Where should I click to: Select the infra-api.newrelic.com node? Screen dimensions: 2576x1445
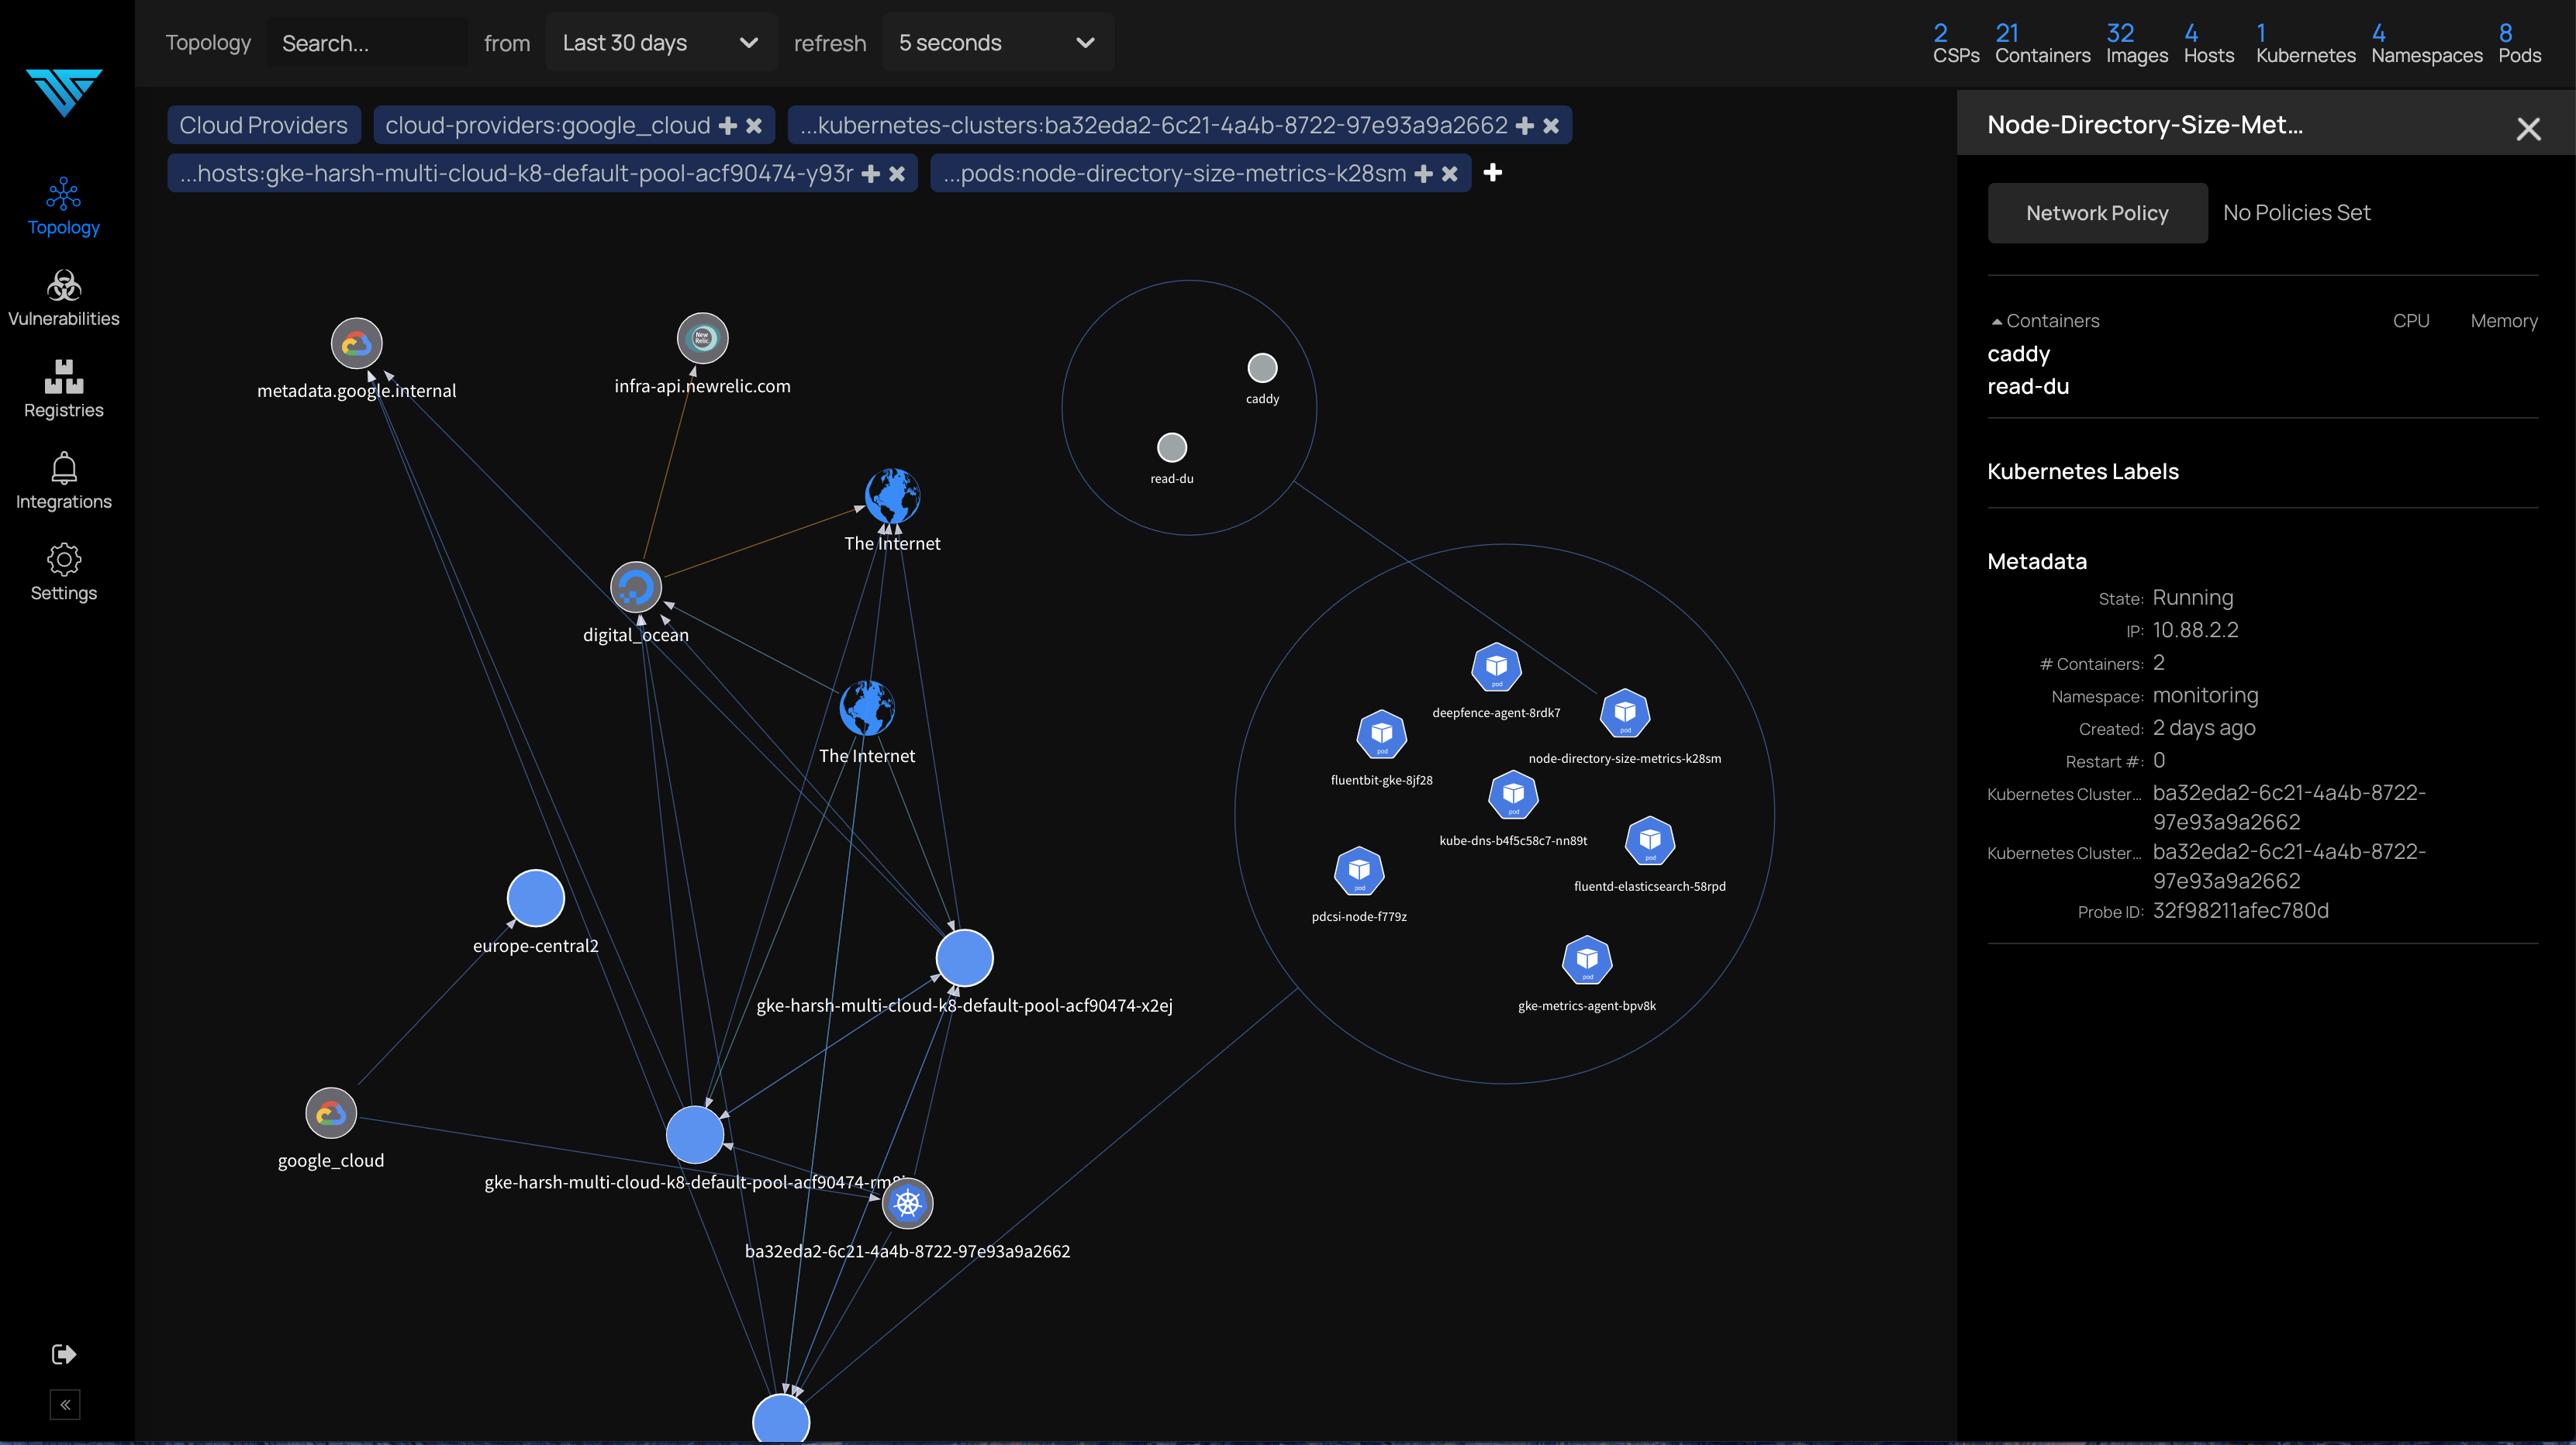pos(702,337)
